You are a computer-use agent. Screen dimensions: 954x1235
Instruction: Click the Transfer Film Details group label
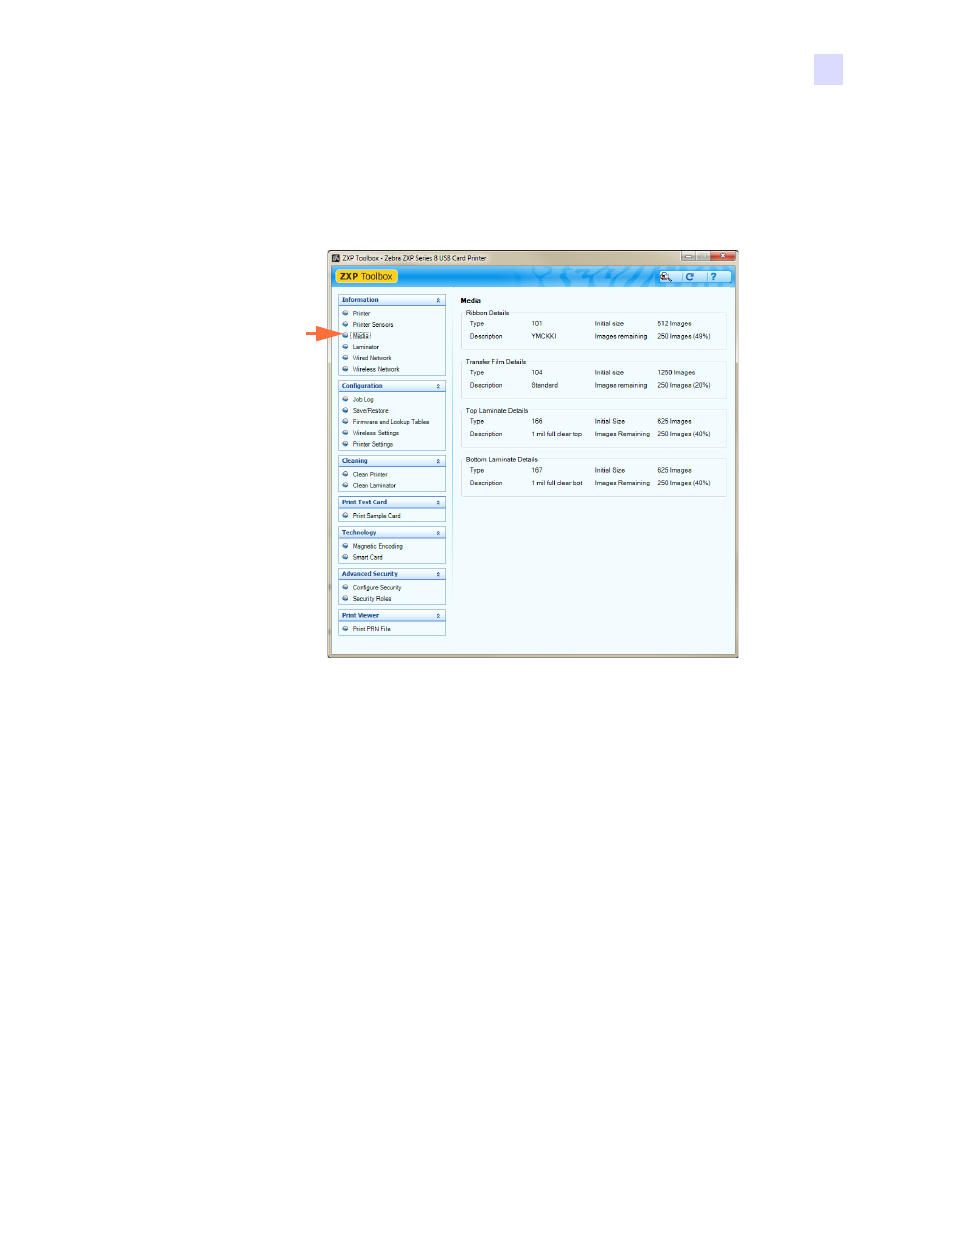point(496,362)
